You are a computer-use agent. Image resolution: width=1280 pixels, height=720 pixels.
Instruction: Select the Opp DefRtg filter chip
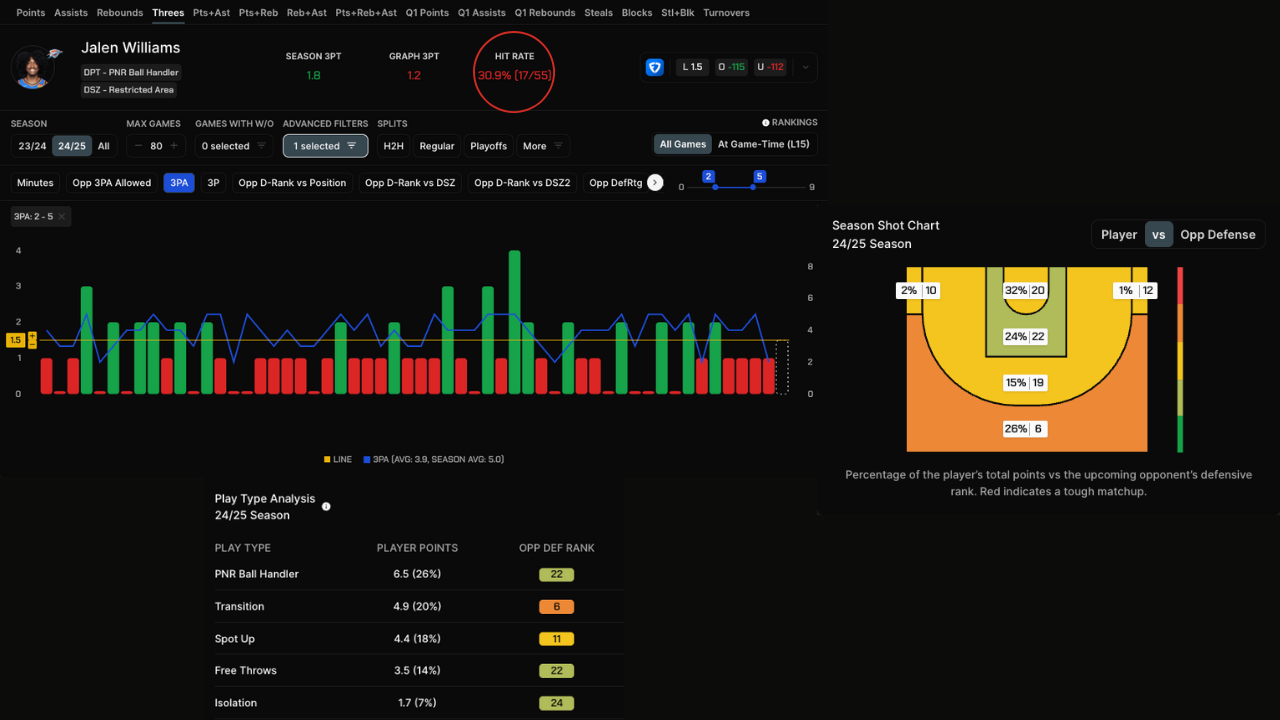(615, 183)
